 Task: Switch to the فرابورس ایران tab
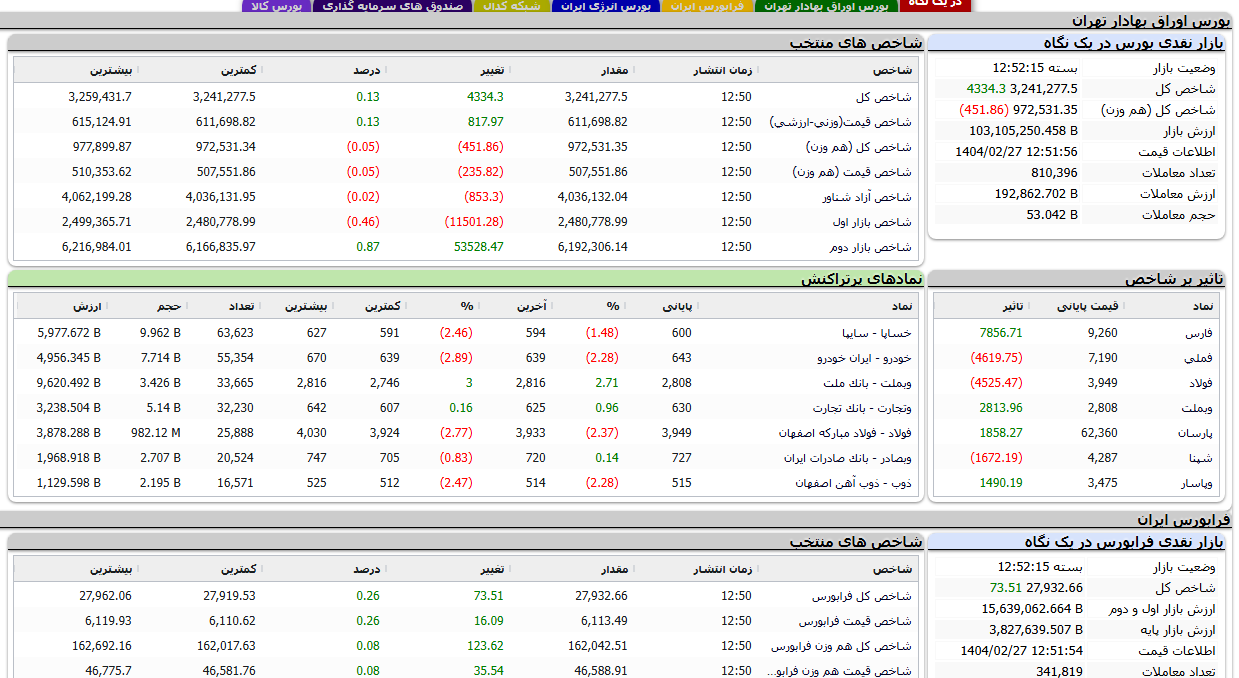(x=707, y=6)
